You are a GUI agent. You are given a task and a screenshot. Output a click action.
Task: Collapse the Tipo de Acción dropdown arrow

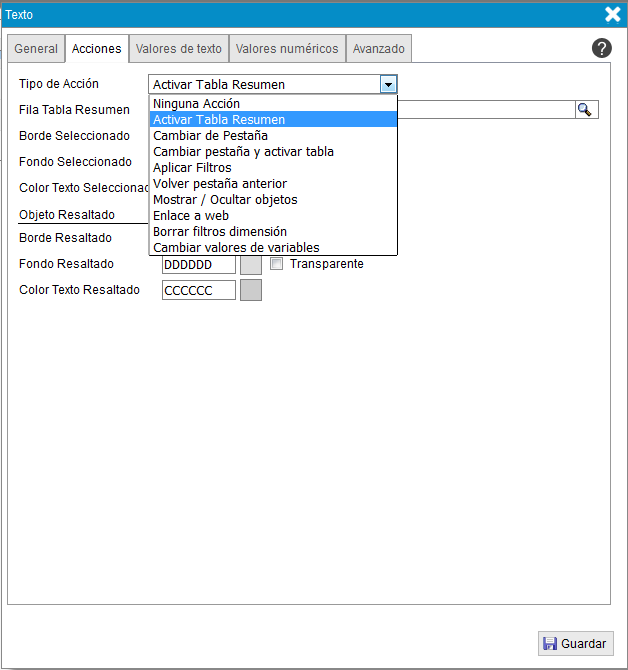tap(388, 85)
